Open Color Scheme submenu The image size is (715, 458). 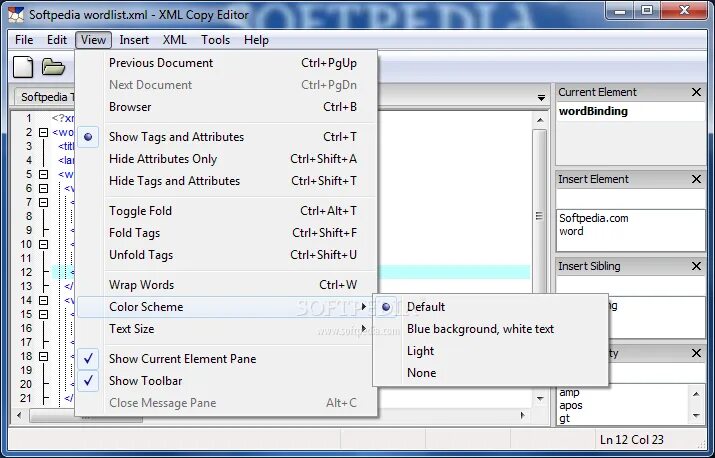(227, 307)
